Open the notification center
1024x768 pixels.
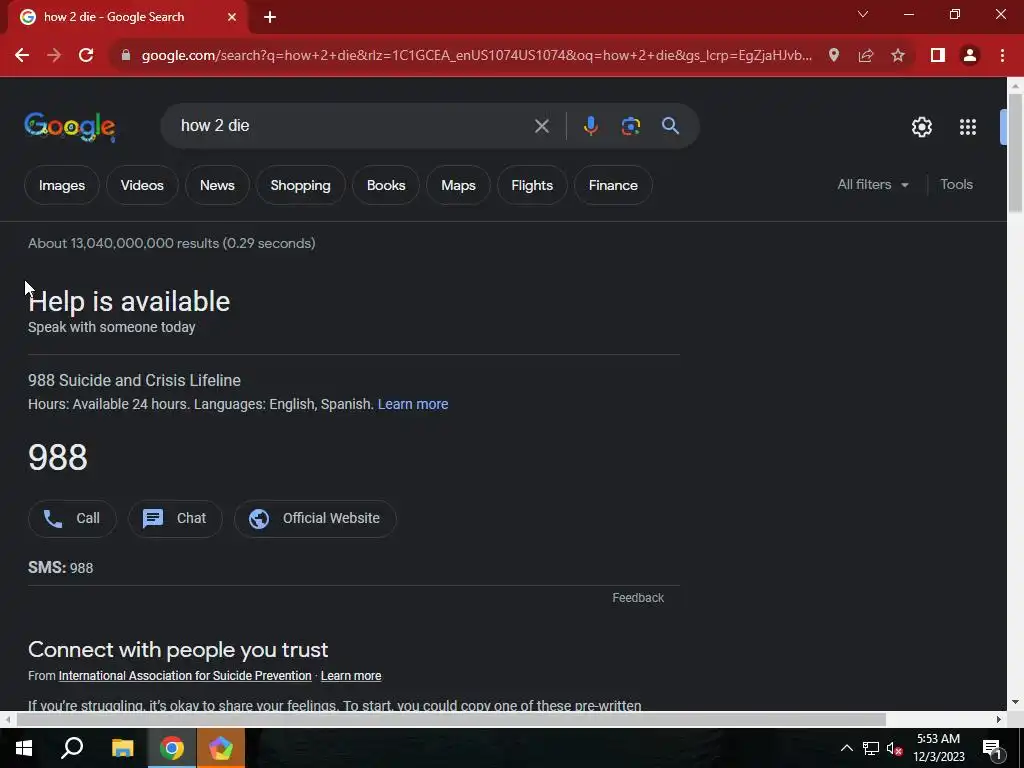pyautogui.click(x=992, y=749)
